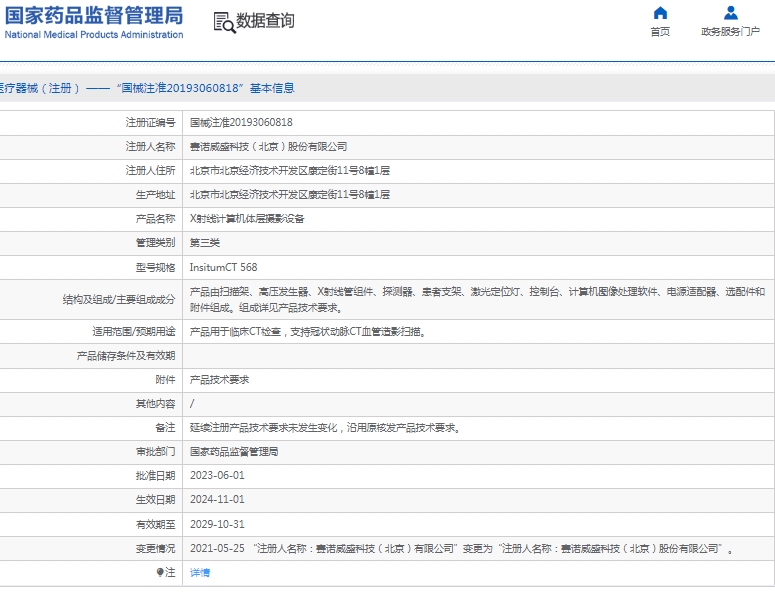Click the 第三类 management class value
The height and width of the screenshot is (593, 775).
(205, 243)
